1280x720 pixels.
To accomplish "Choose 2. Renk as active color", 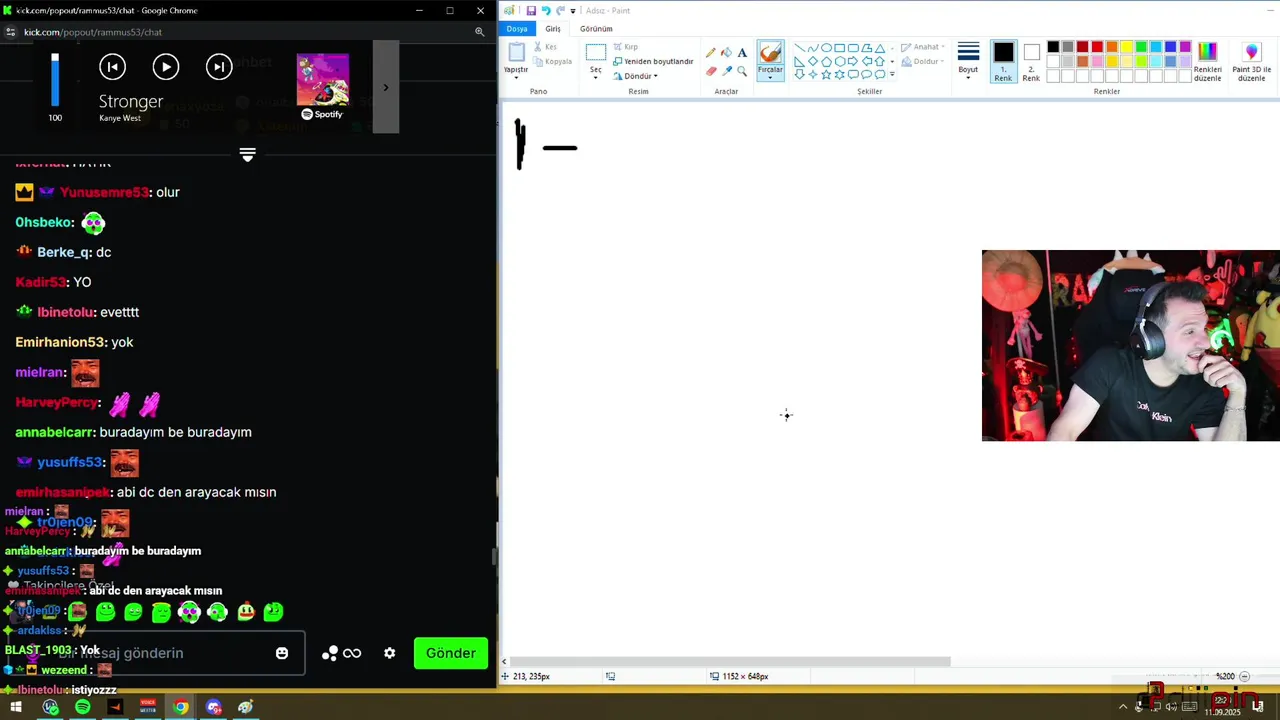I will pos(1031,61).
